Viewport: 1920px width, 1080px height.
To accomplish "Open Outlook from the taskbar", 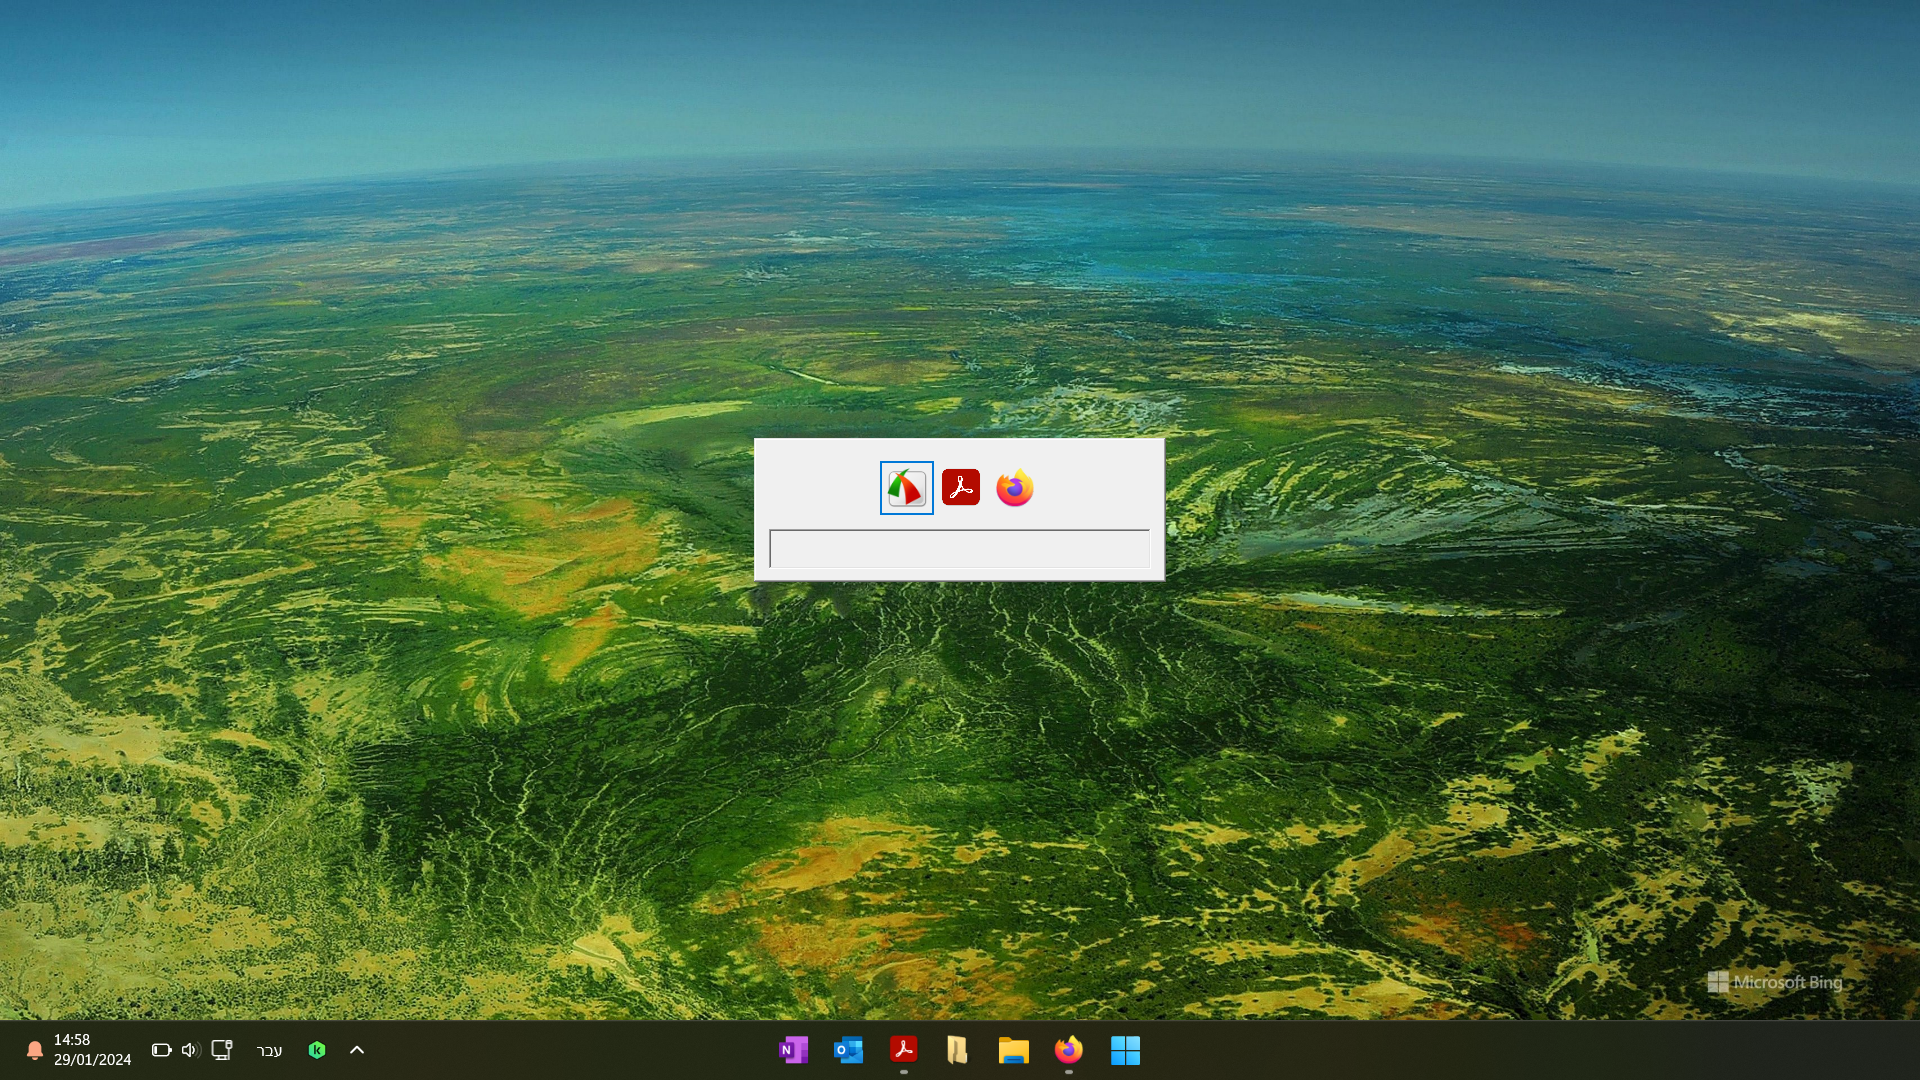I will click(x=848, y=1050).
